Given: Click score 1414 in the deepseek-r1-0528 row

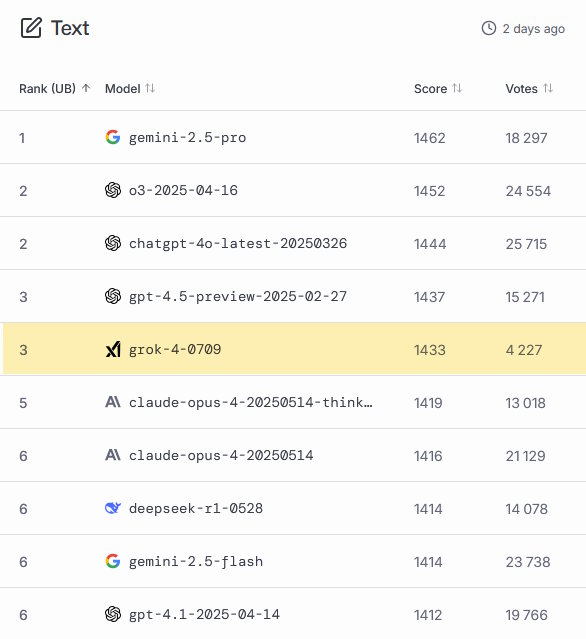Looking at the screenshot, I should (428, 509).
